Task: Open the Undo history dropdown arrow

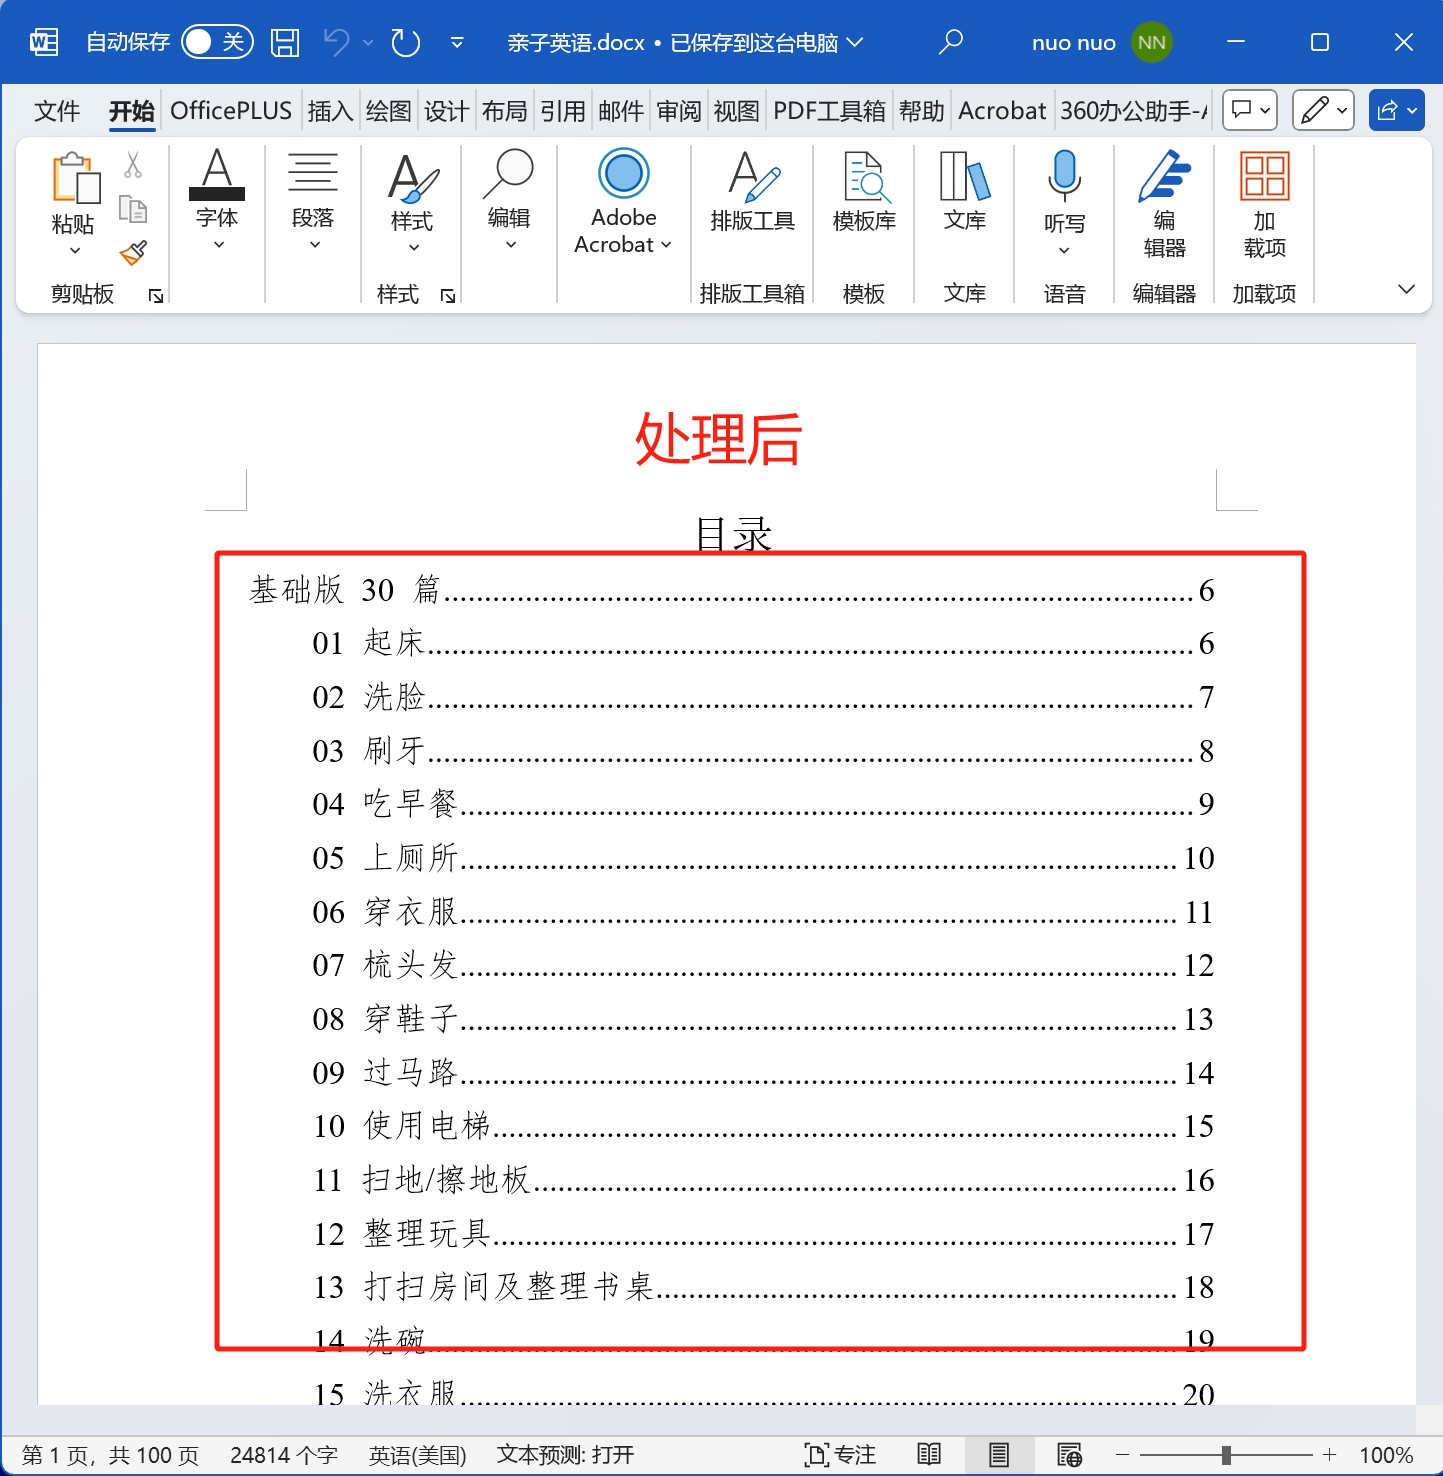Action: point(368,43)
